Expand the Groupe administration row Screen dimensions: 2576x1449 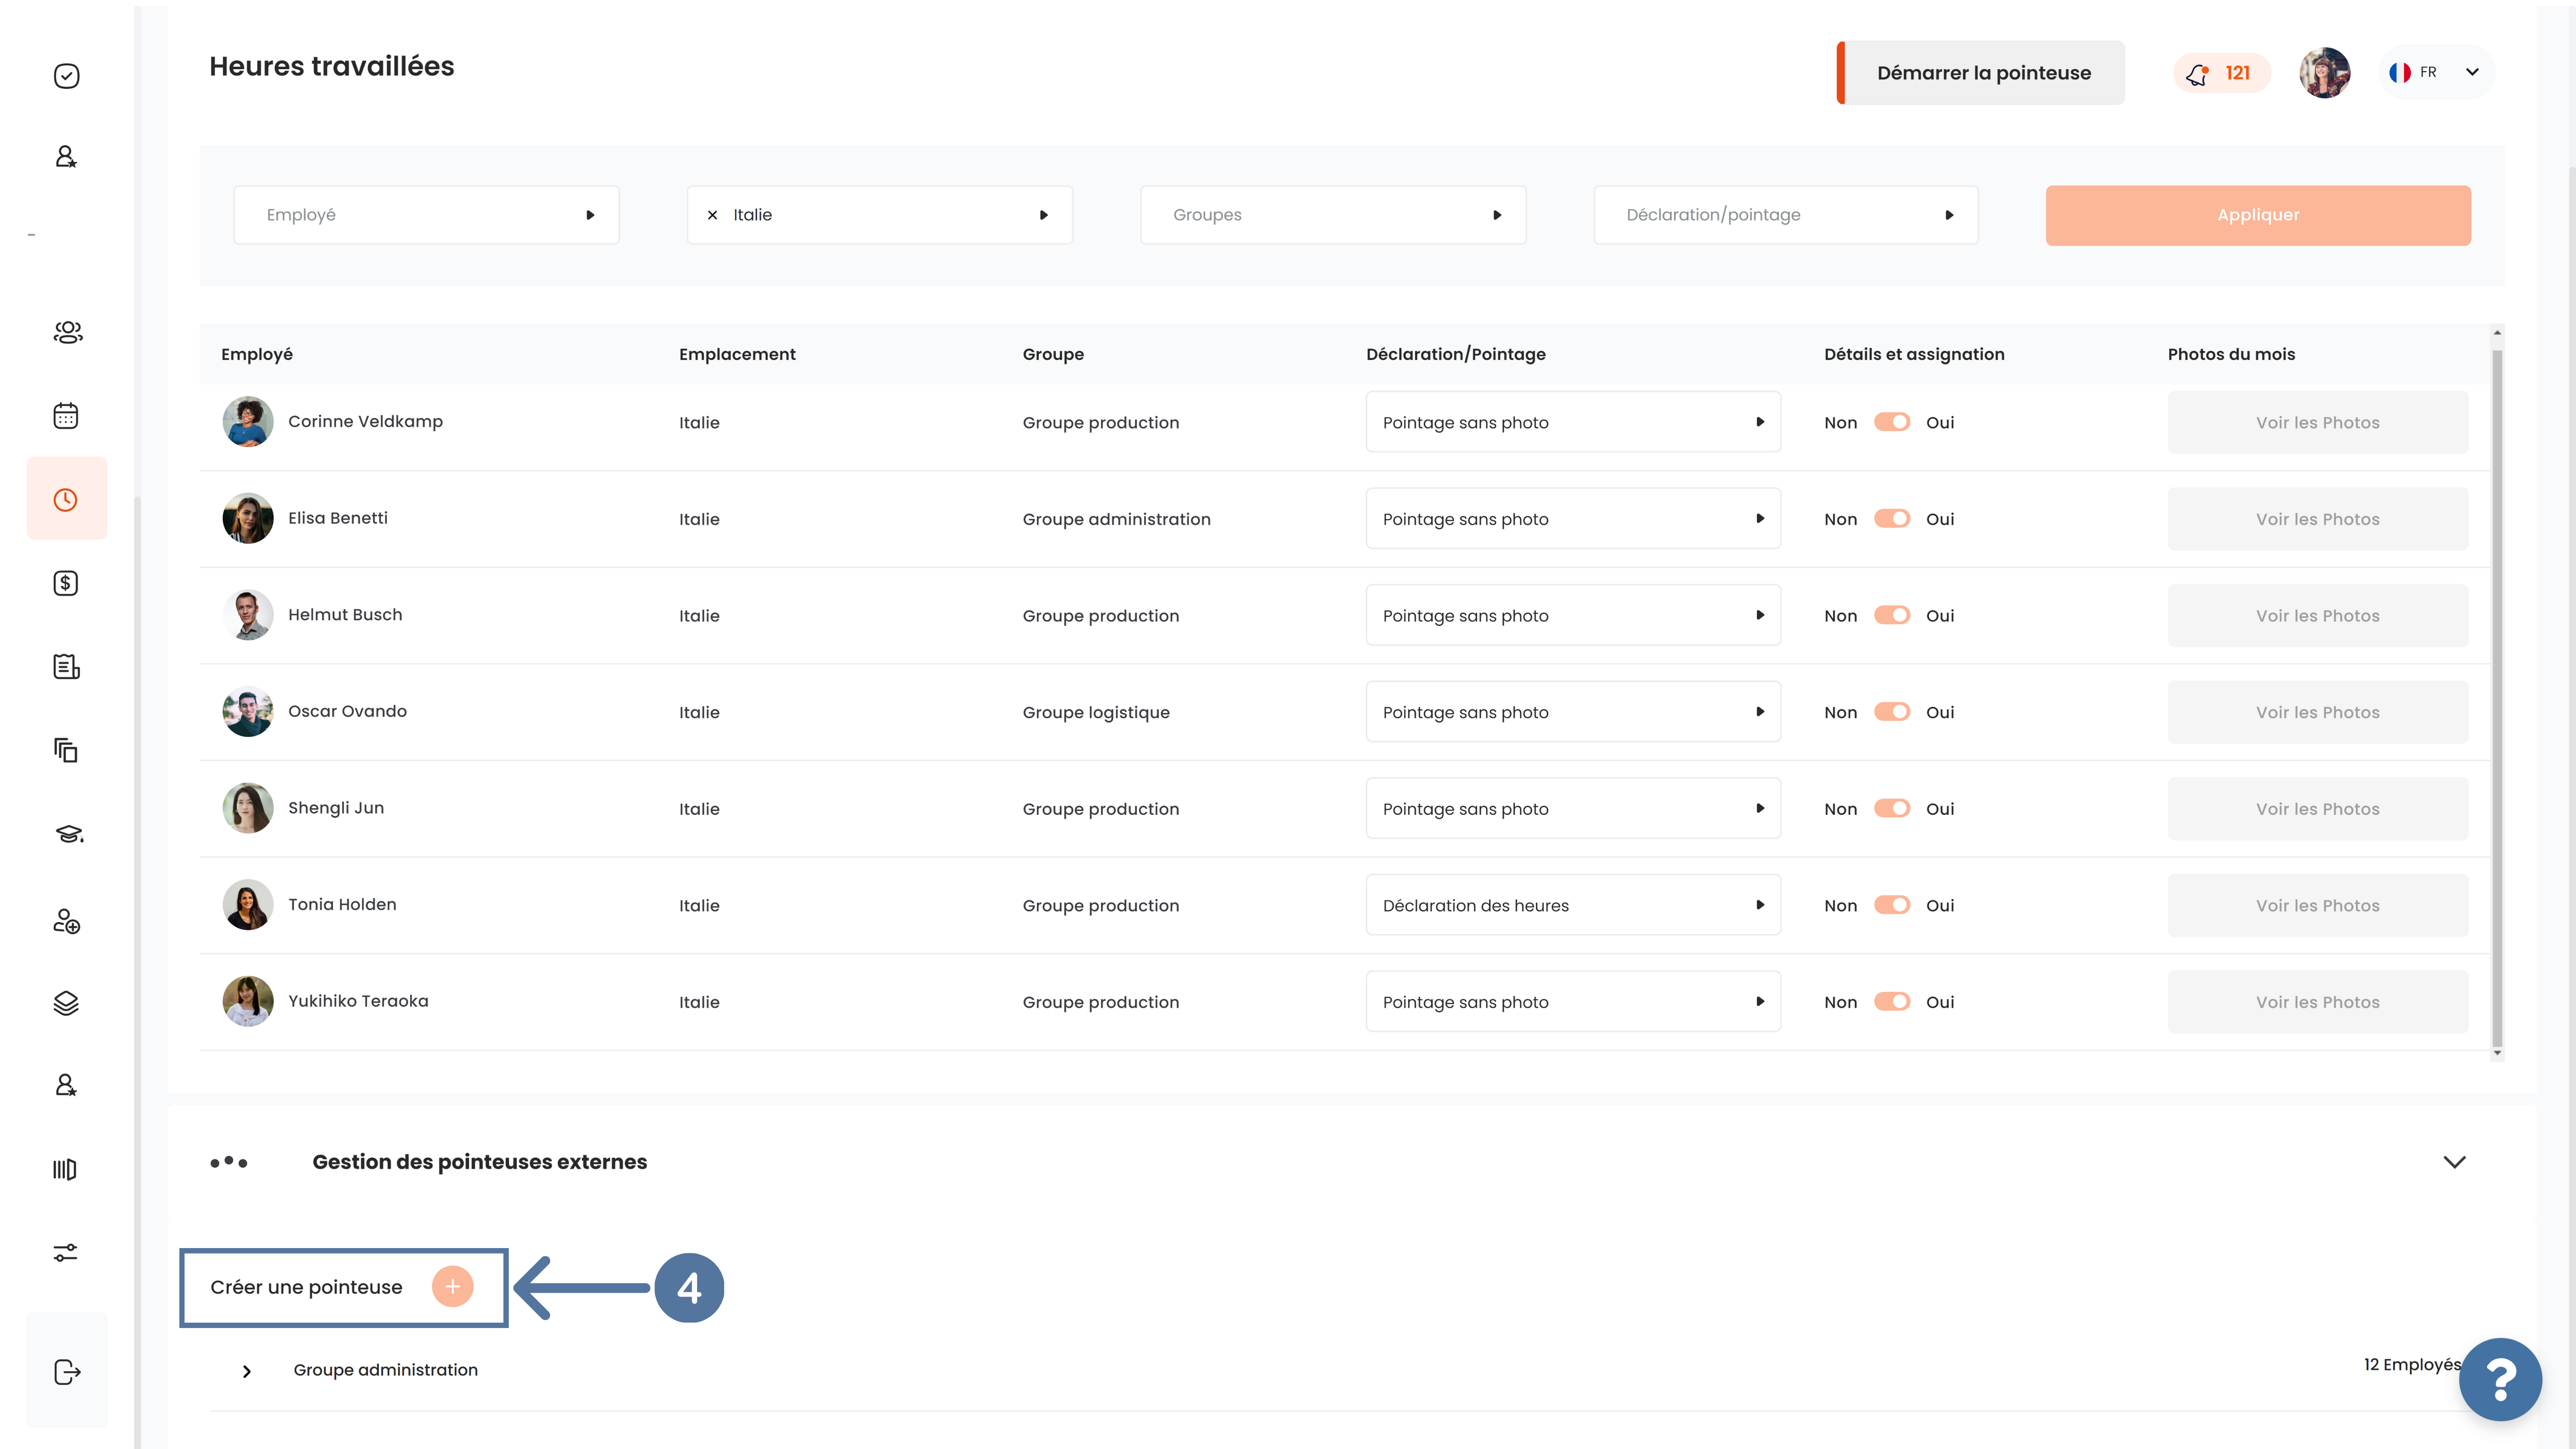tap(246, 1371)
